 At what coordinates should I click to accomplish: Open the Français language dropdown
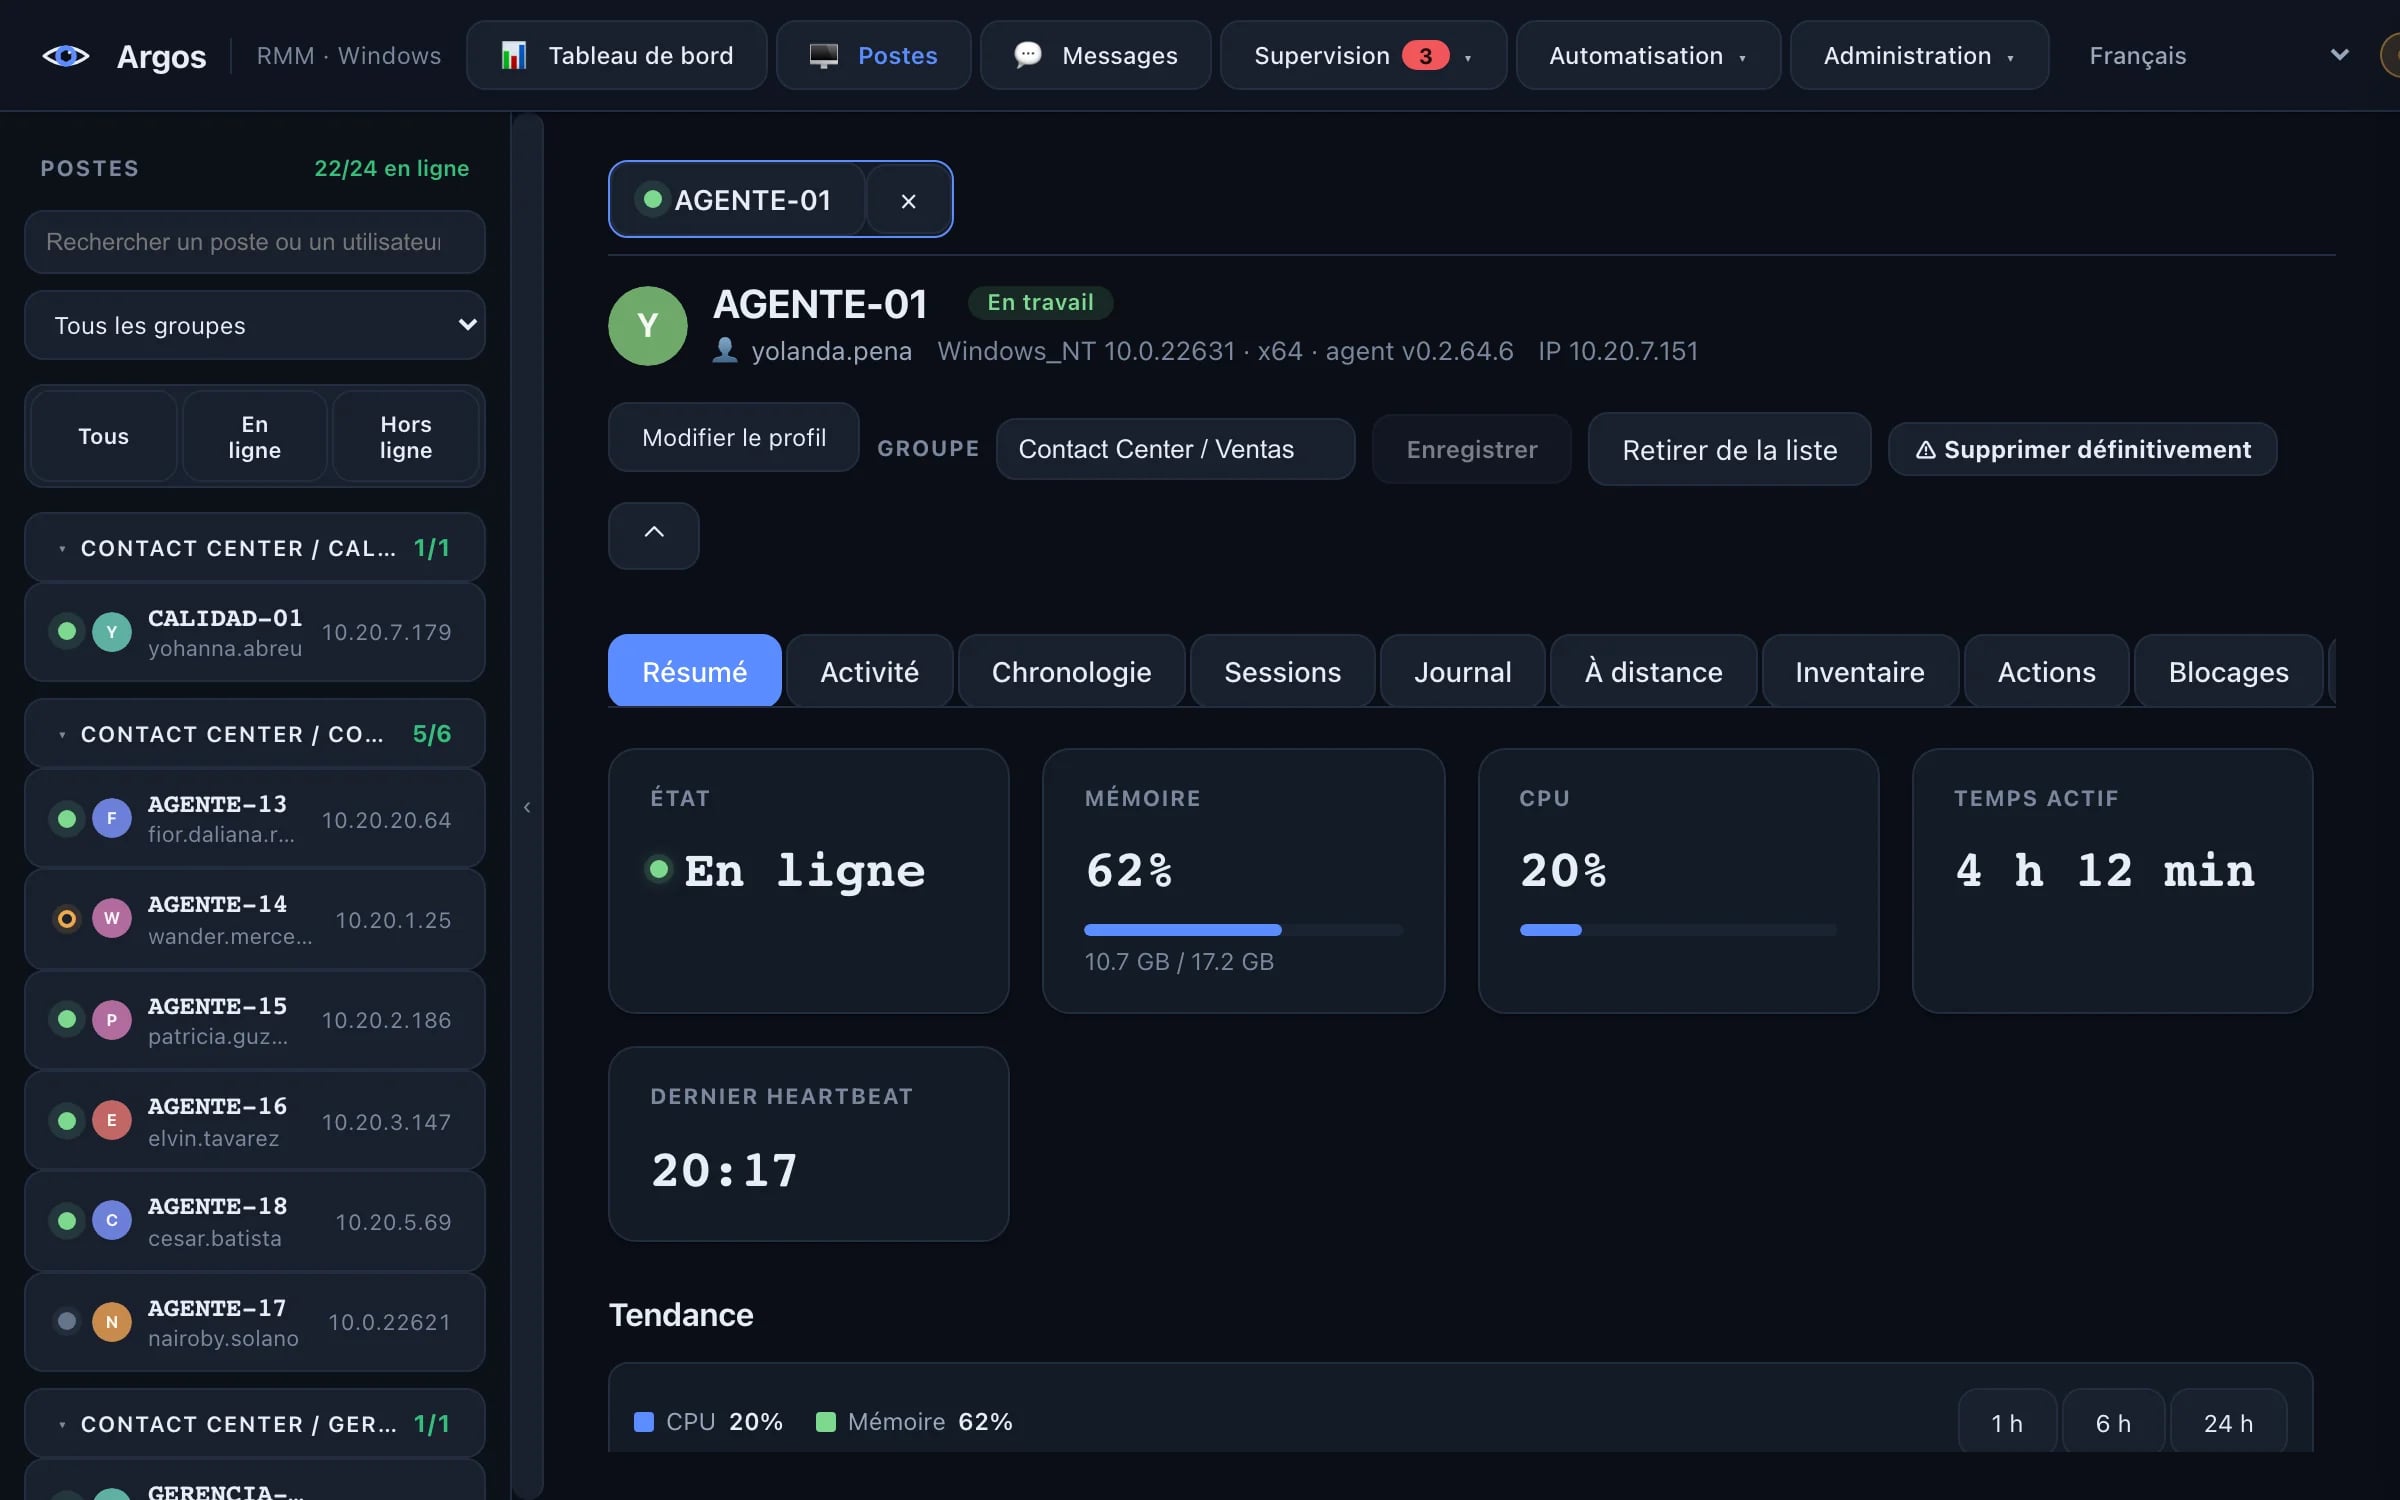pyautogui.click(x=2218, y=55)
